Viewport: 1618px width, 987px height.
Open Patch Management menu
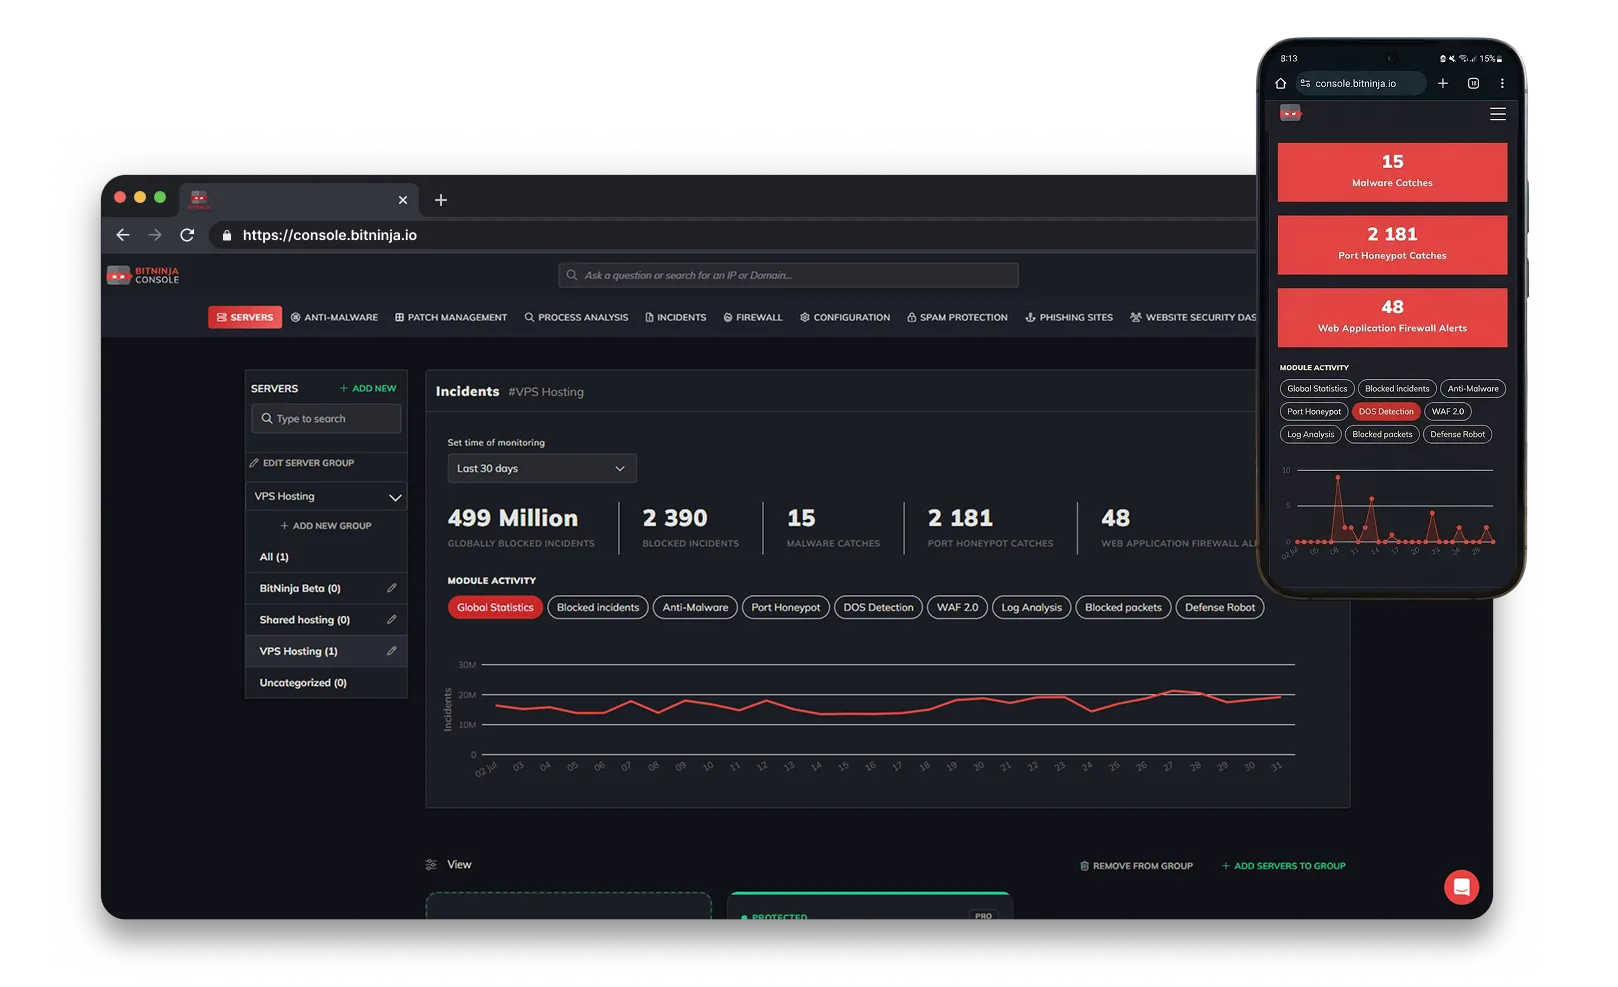coord(451,317)
